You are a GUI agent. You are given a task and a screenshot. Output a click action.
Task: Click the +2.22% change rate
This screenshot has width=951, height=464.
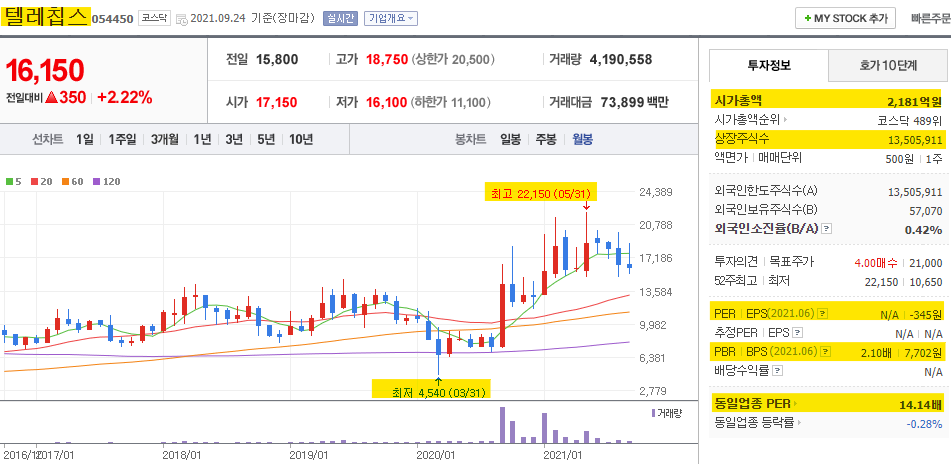(124, 97)
